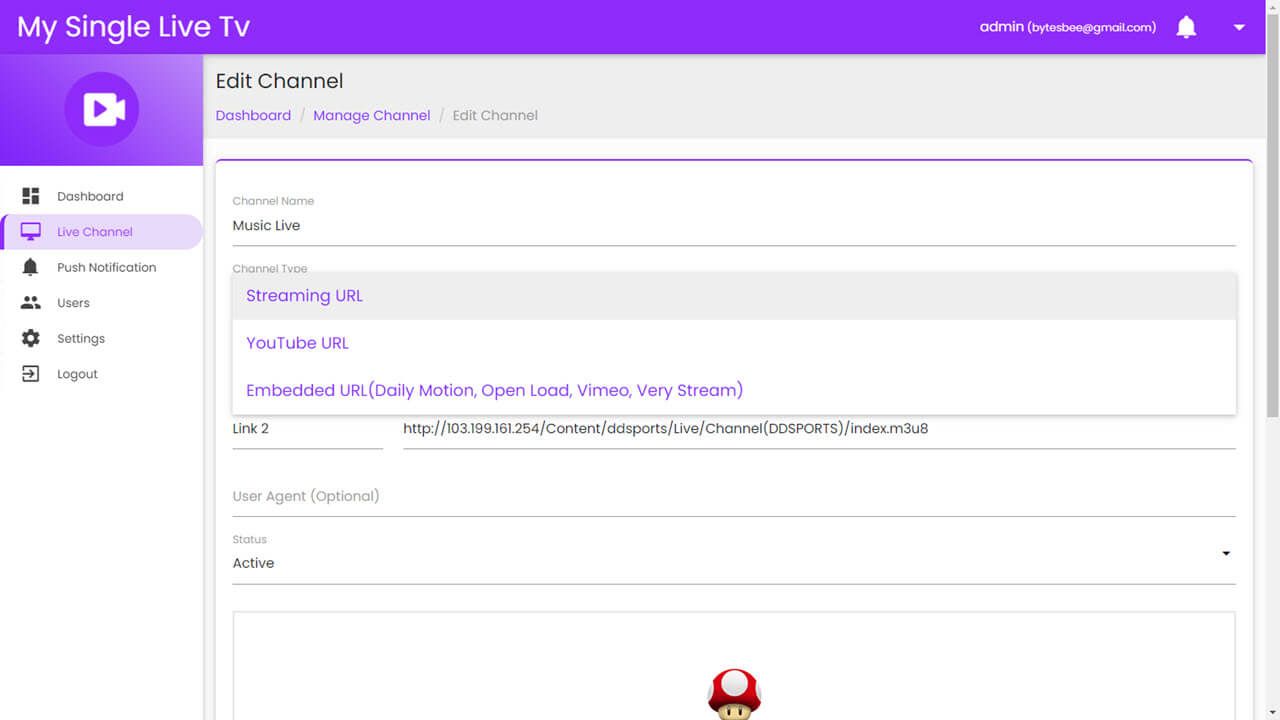
Task: Click the Link 2 label field
Action: [x=307, y=429]
